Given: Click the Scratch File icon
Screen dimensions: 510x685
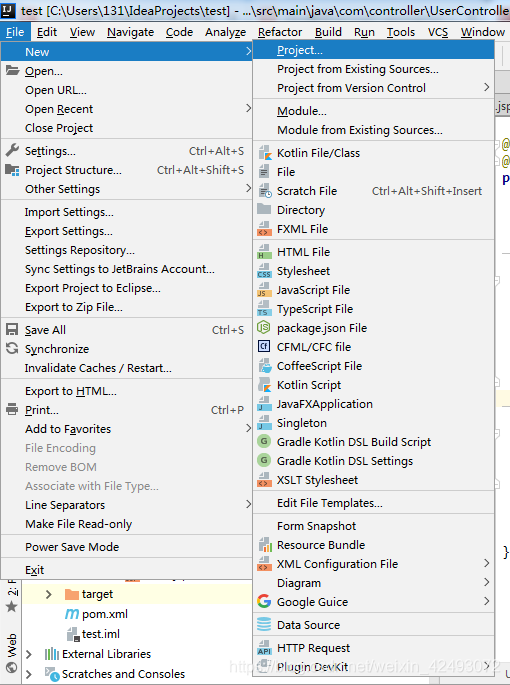Looking at the screenshot, I should (264, 191).
